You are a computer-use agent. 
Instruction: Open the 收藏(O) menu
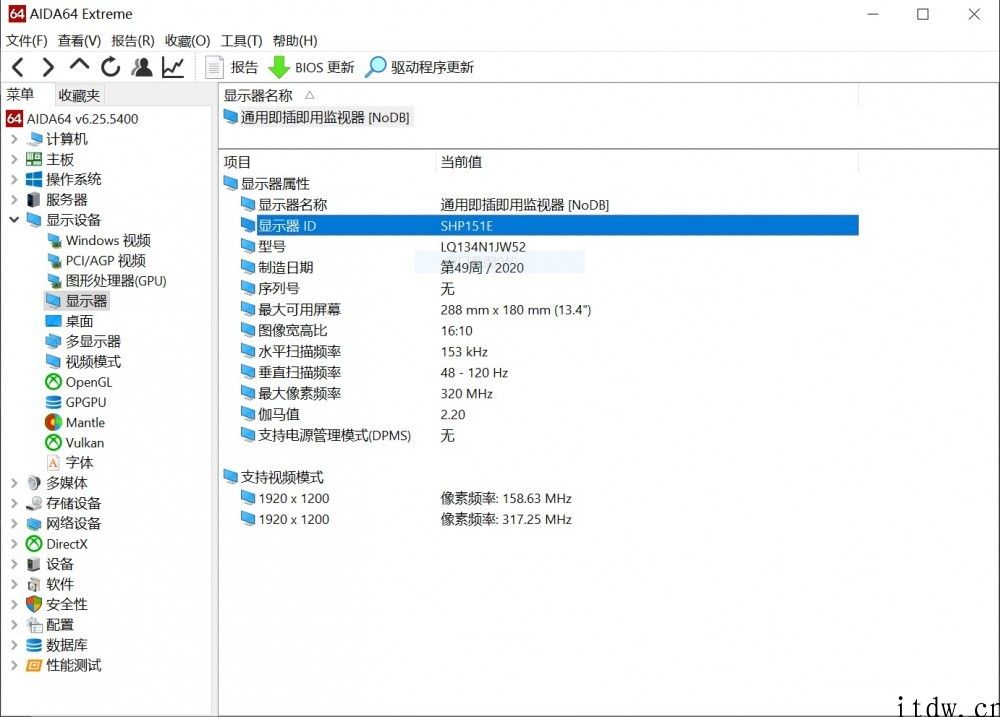coord(188,41)
